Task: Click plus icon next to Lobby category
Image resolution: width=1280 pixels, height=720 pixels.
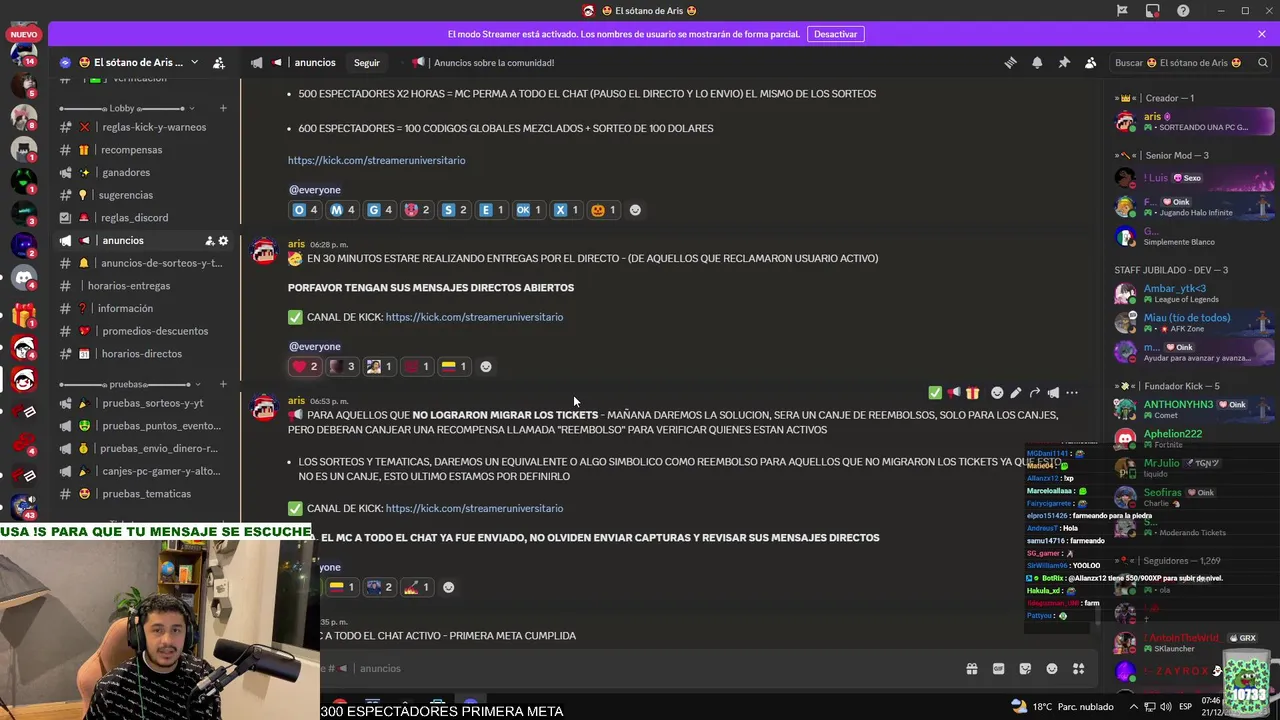Action: [223, 108]
